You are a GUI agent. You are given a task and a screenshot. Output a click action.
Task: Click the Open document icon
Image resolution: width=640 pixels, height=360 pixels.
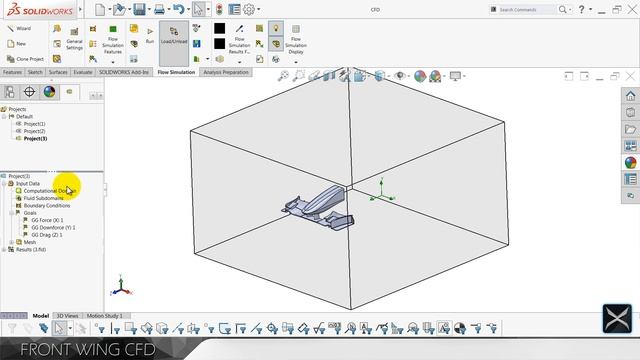pos(119,9)
